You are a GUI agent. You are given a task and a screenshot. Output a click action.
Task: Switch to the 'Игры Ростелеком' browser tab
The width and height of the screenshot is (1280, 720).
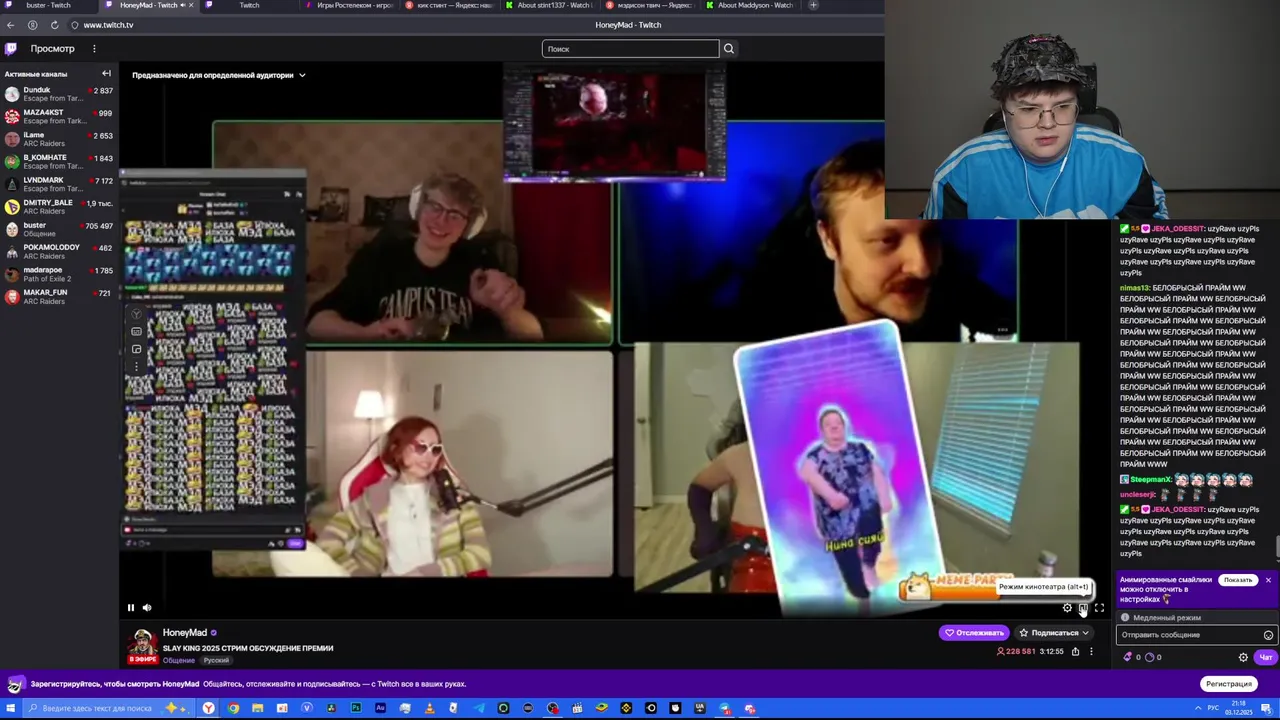pos(349,5)
